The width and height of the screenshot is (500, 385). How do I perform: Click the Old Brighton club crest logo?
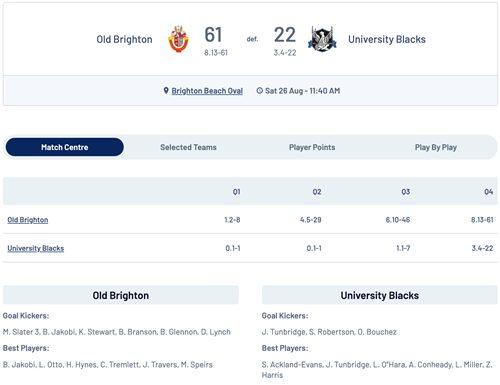pyautogui.click(x=178, y=39)
